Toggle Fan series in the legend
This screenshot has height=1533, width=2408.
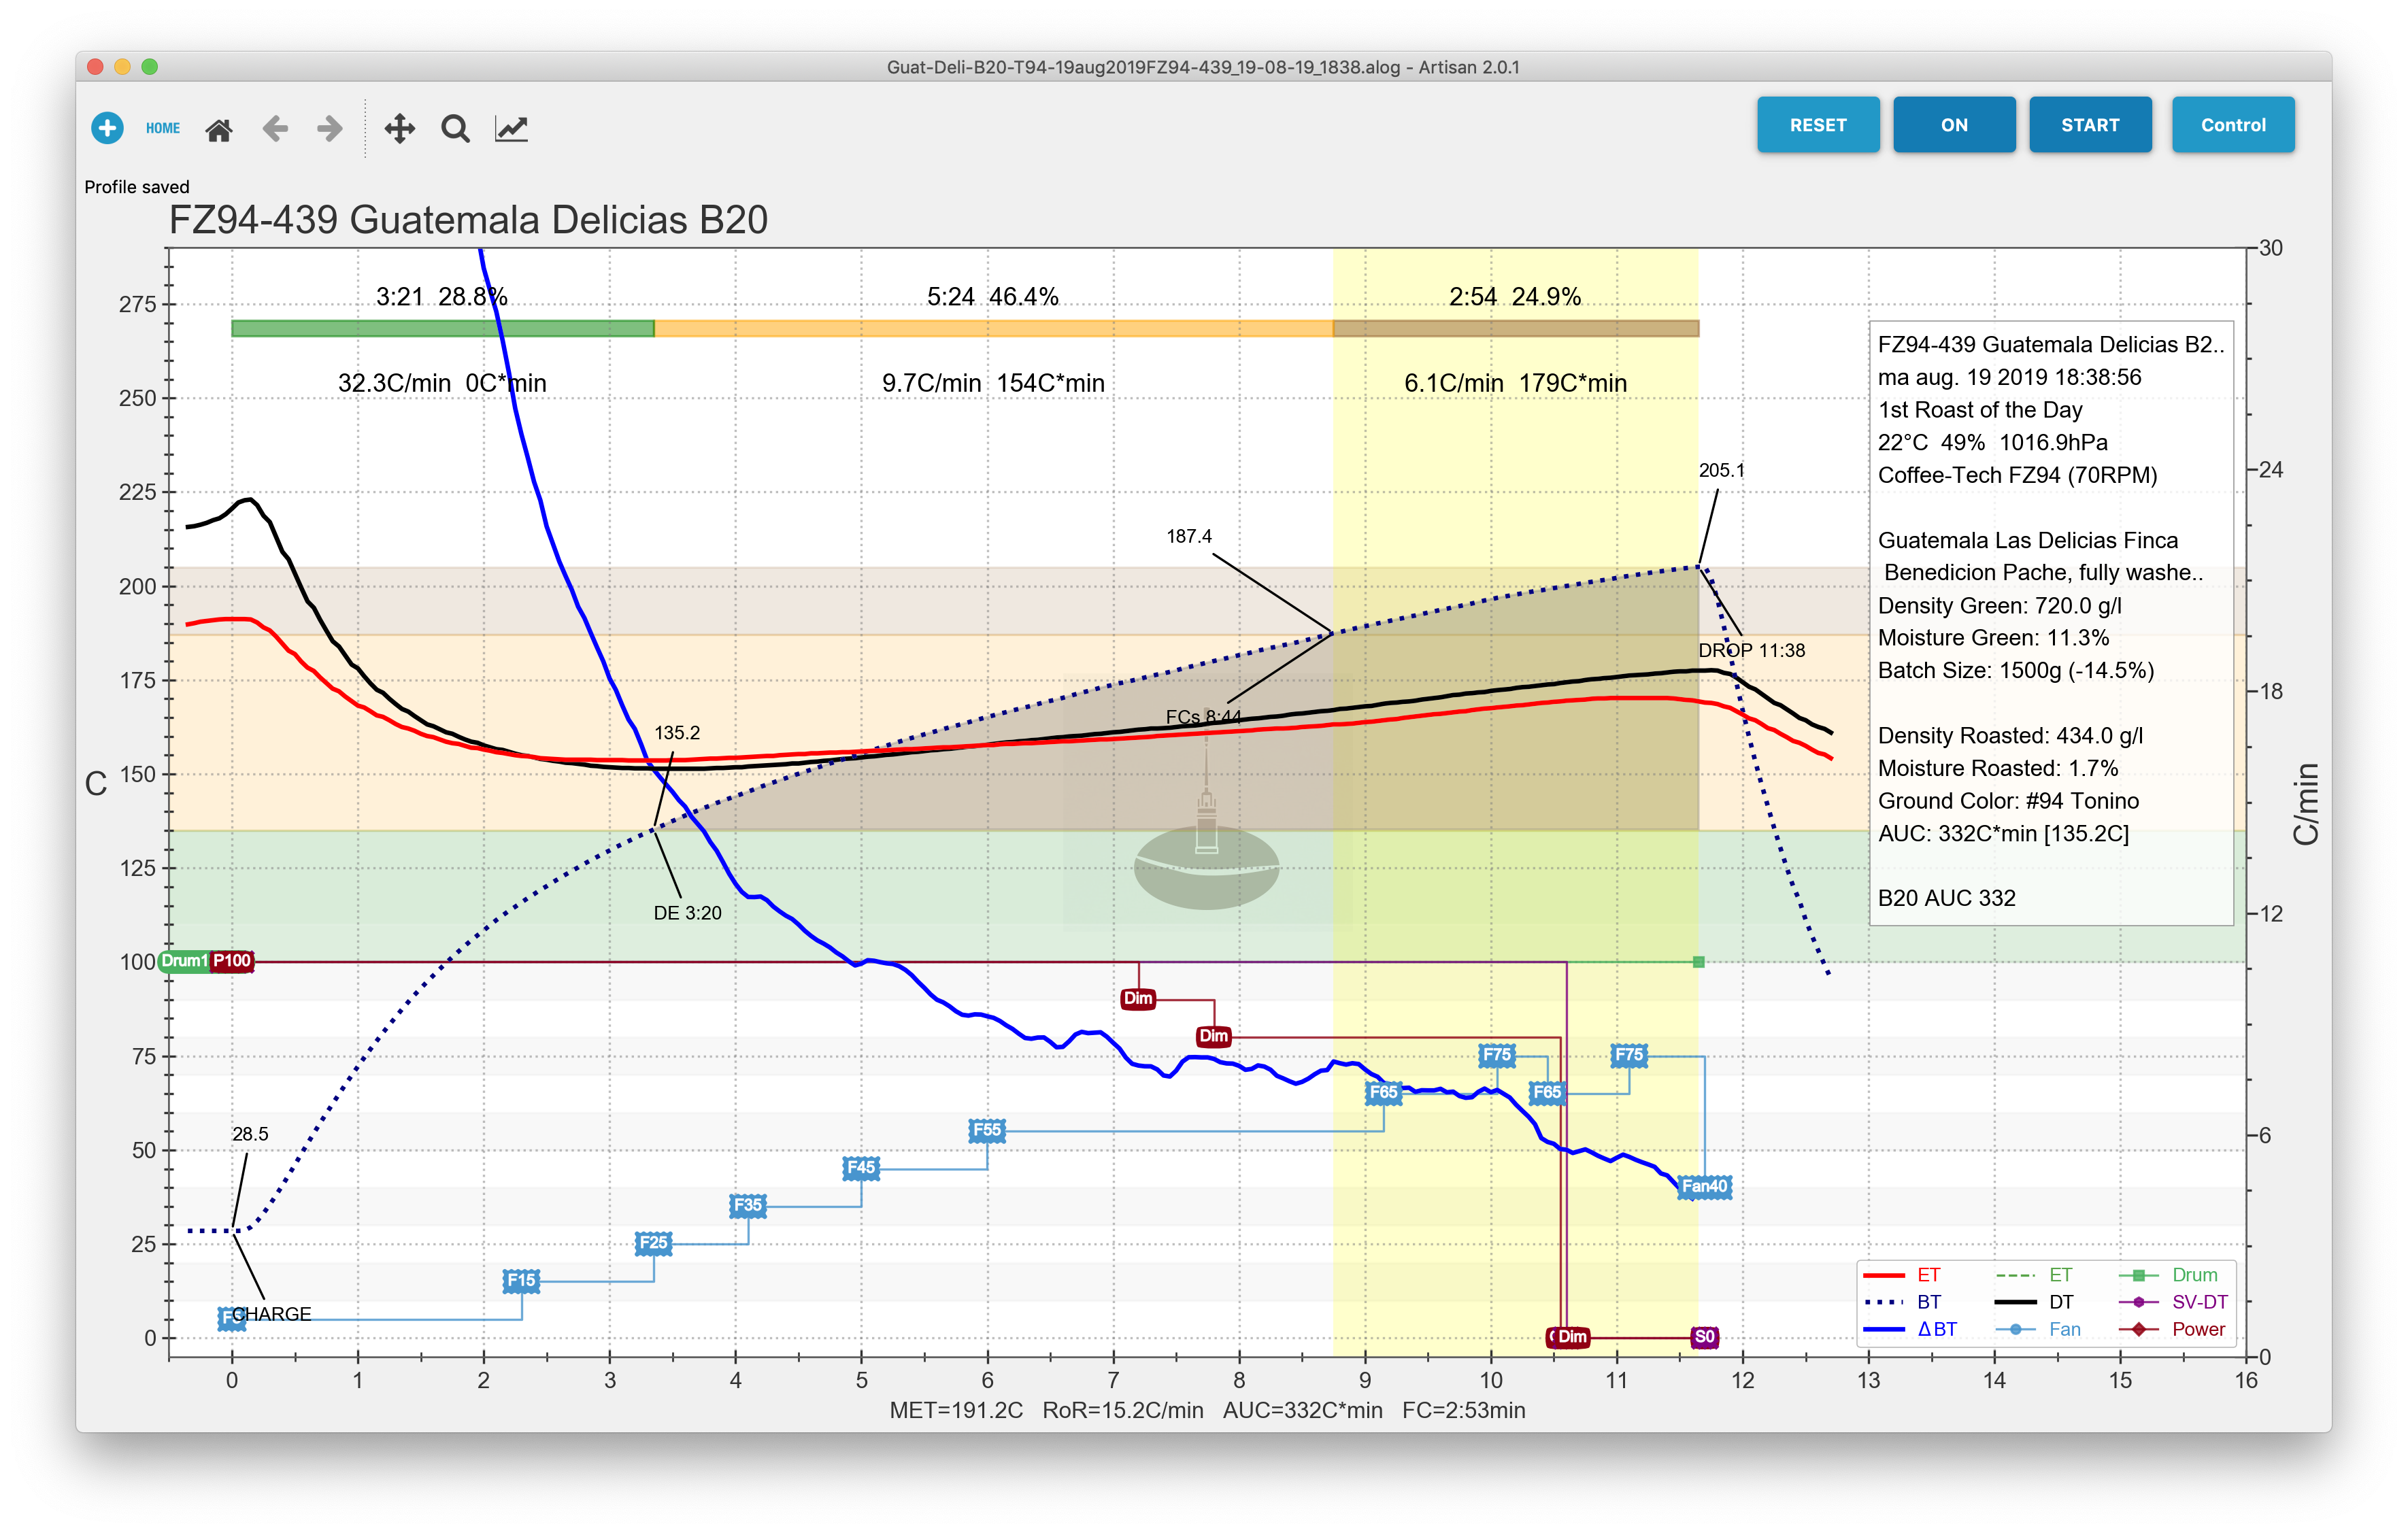pos(2064,1329)
